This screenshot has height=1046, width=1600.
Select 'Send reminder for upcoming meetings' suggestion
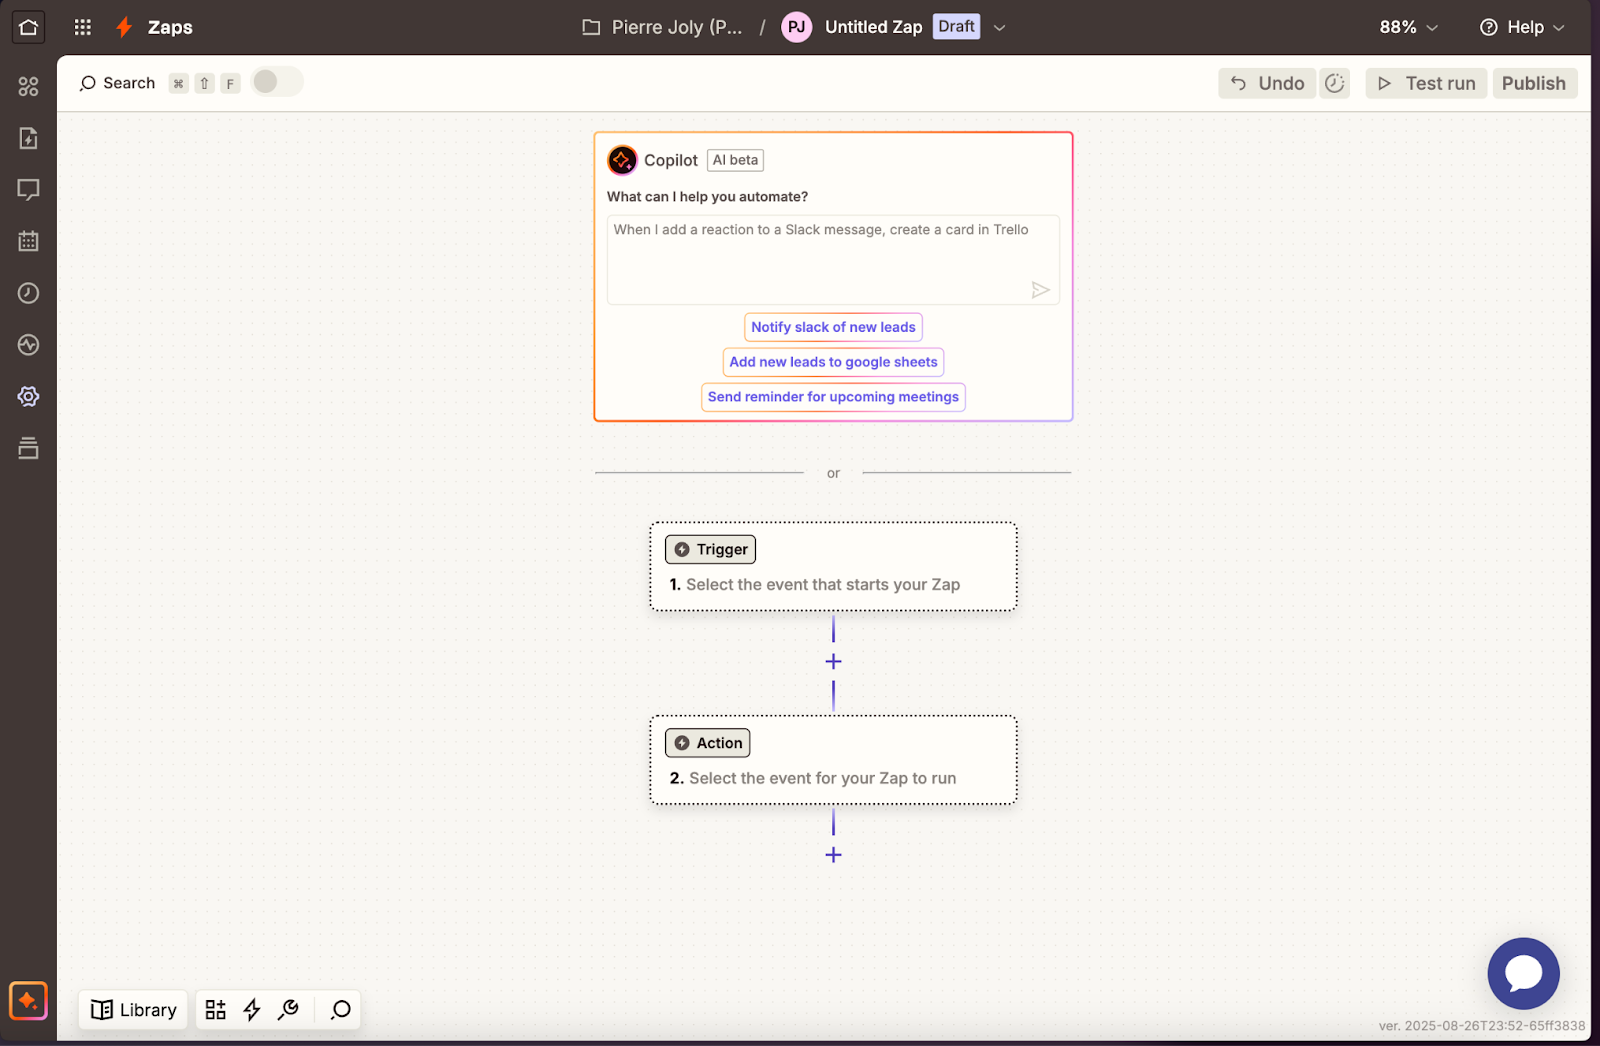click(833, 397)
